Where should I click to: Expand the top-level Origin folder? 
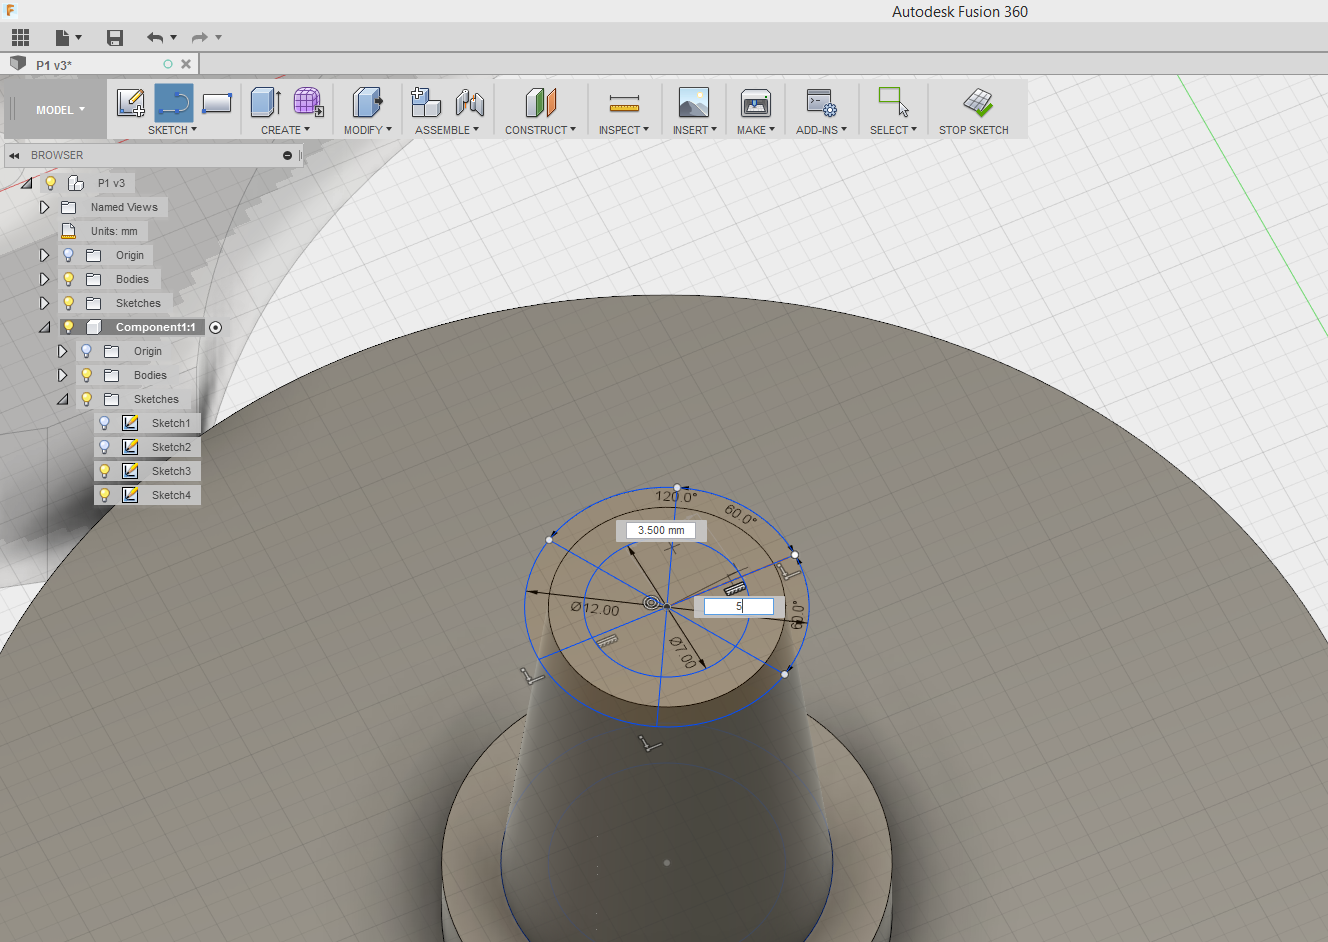point(44,255)
